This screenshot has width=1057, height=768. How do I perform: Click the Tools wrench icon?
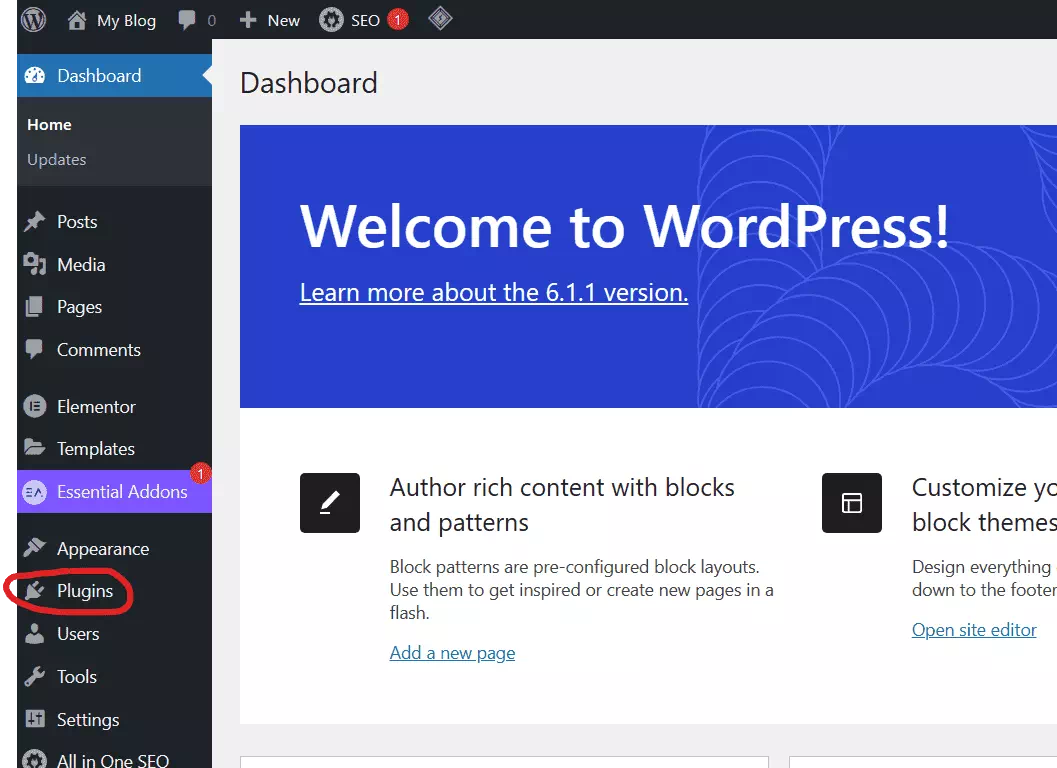point(34,676)
